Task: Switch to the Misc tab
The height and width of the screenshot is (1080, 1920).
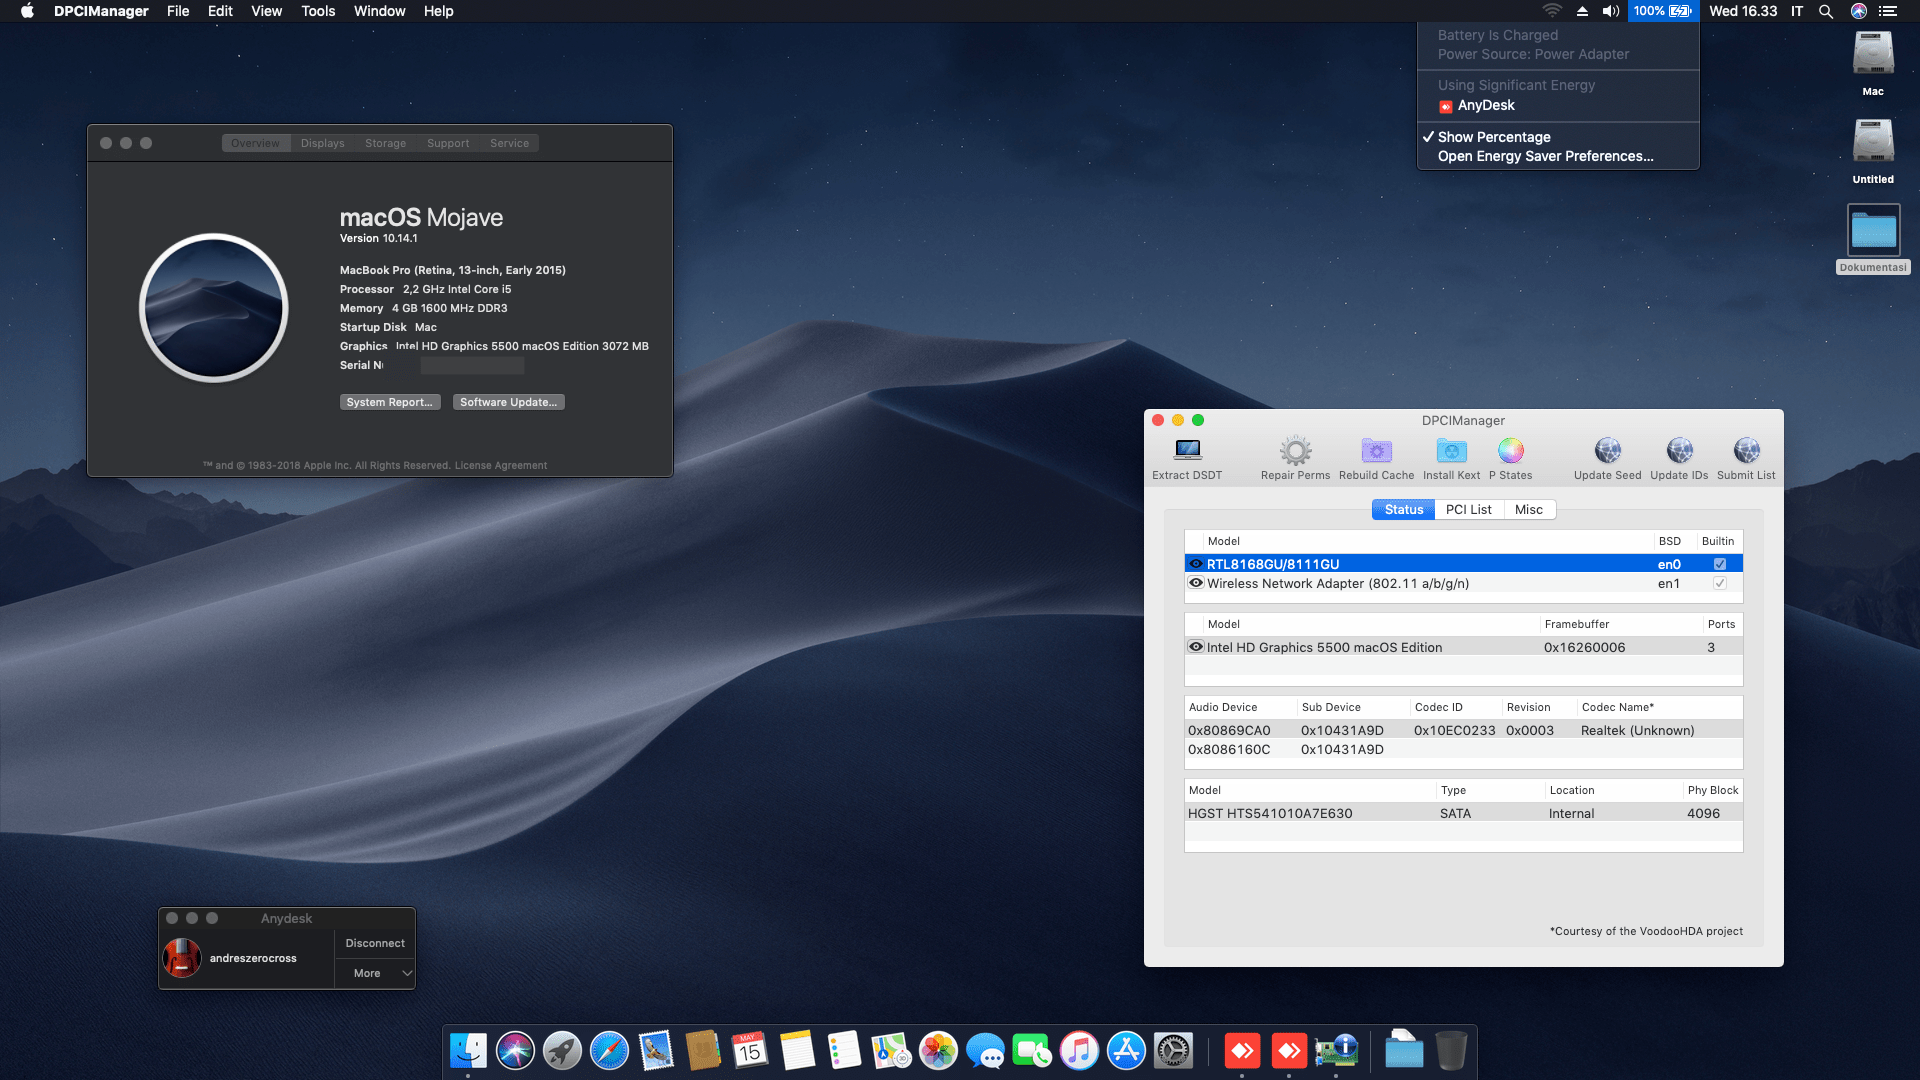Action: (x=1528, y=509)
